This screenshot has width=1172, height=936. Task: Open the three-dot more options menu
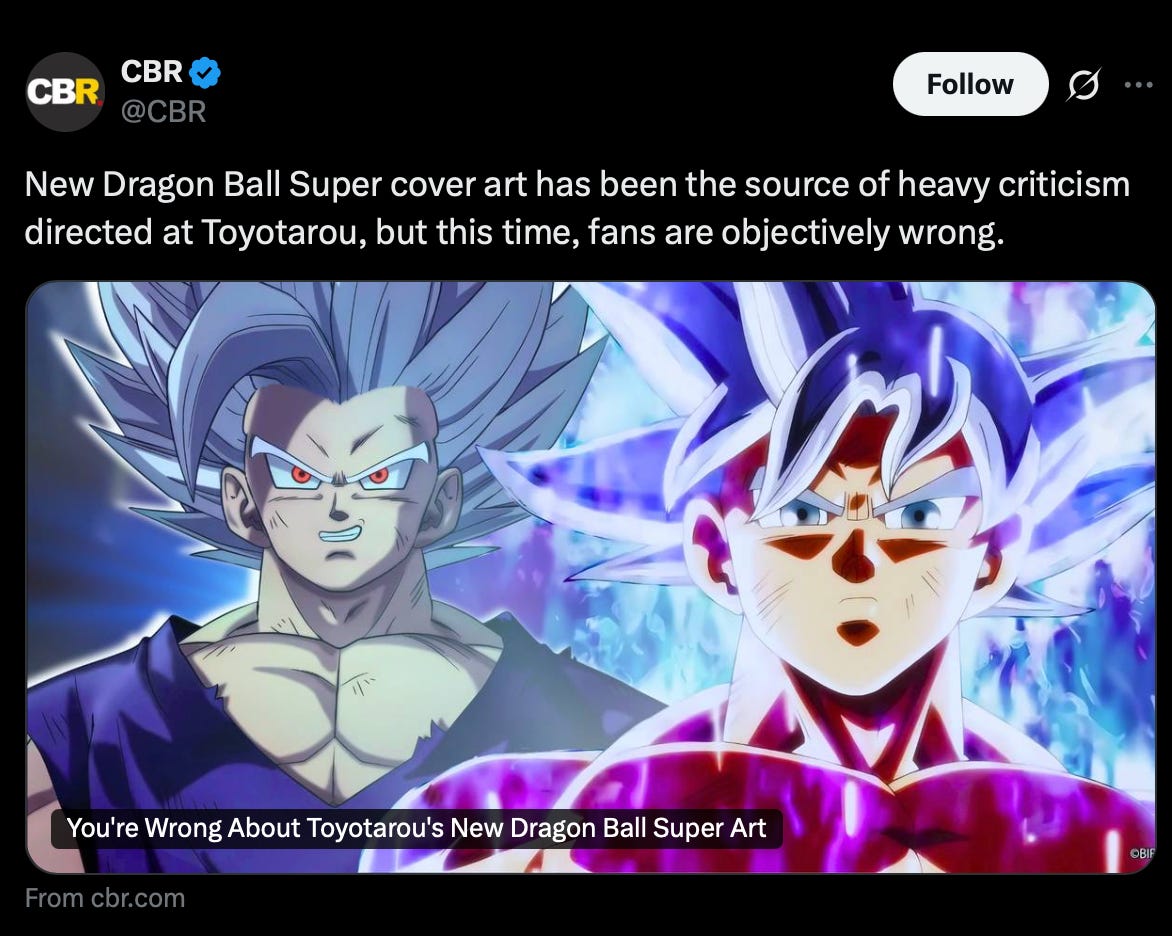pos(1138,84)
